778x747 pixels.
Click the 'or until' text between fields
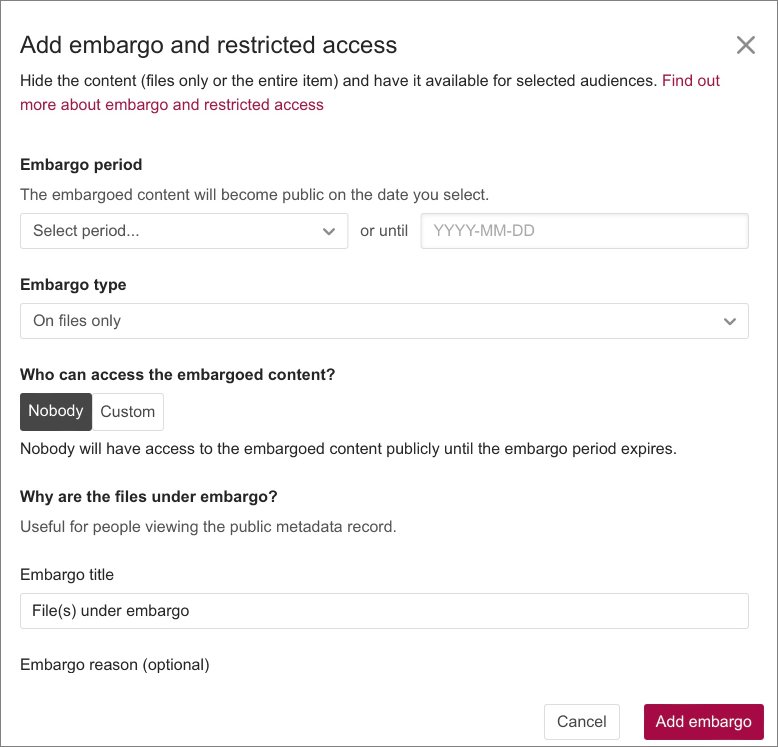pos(384,231)
